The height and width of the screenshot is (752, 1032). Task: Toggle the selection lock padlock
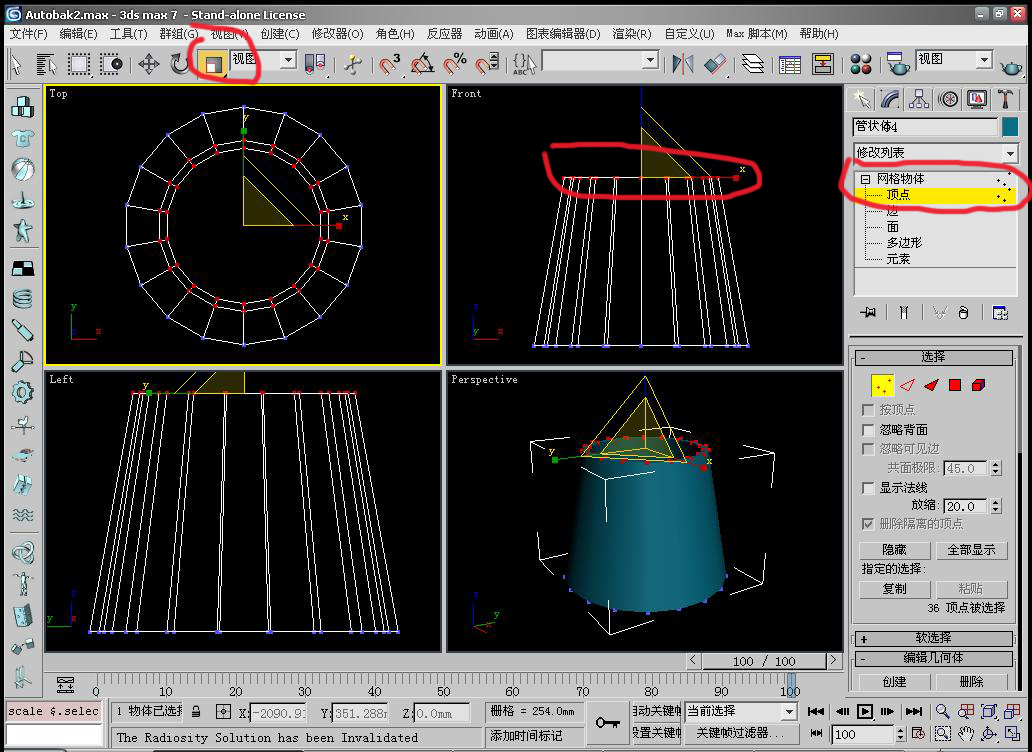[x=196, y=711]
